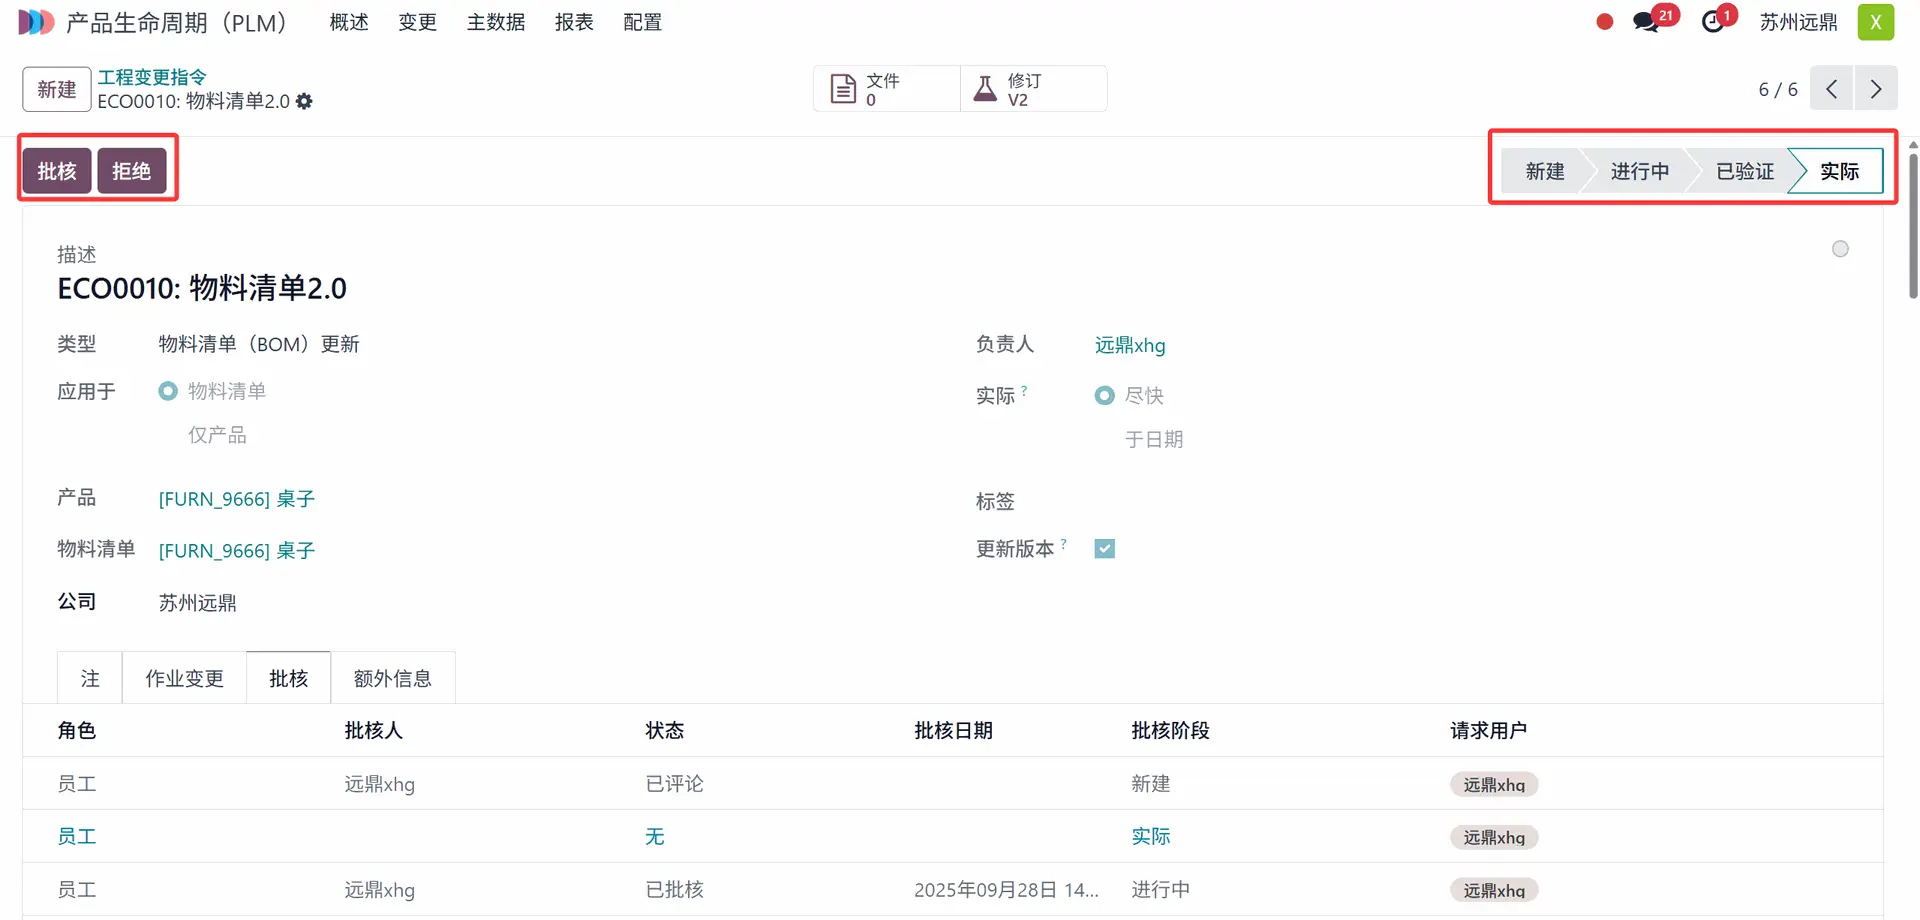Open the 报表 menu
1920x920 pixels.
point(574,22)
